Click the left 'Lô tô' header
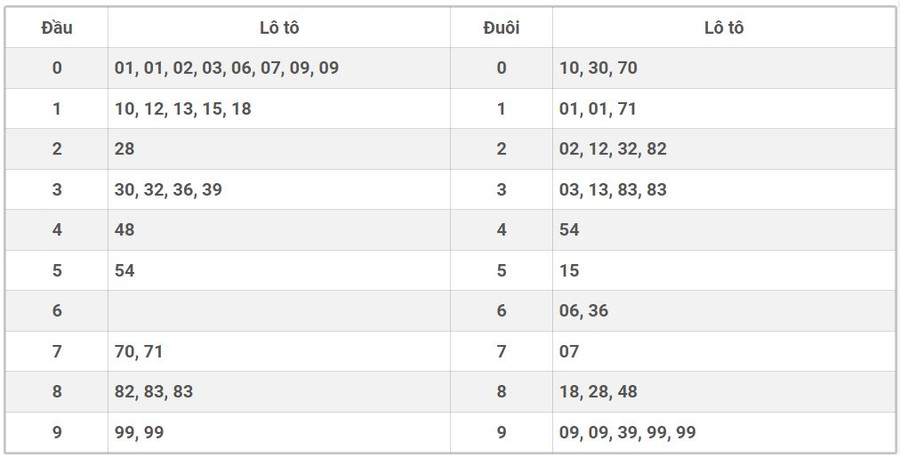900x457 pixels. [279, 28]
